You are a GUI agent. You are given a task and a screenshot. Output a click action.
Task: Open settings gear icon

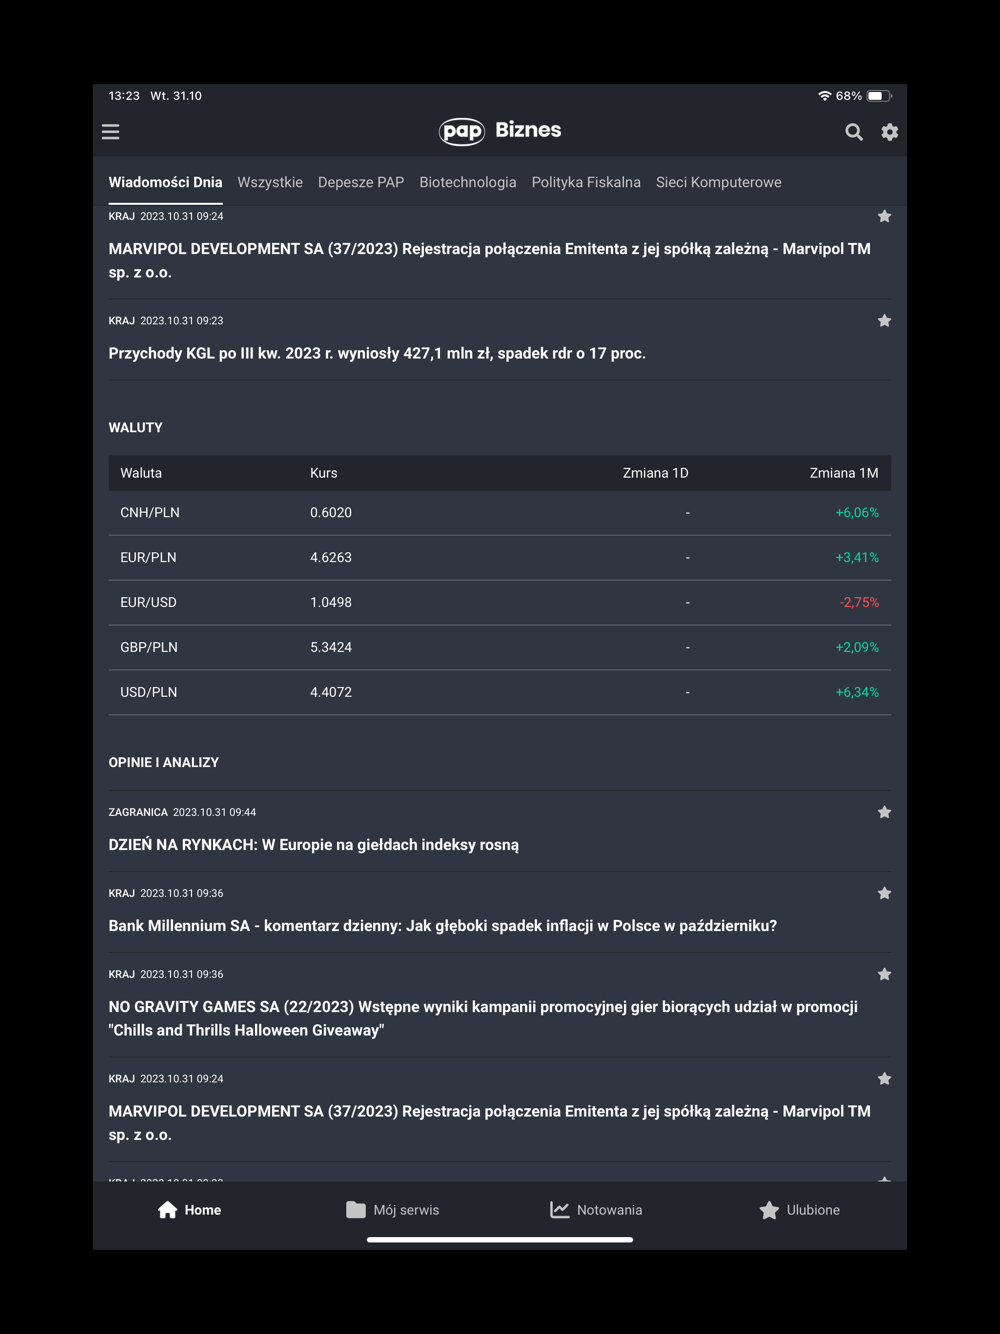pos(889,132)
